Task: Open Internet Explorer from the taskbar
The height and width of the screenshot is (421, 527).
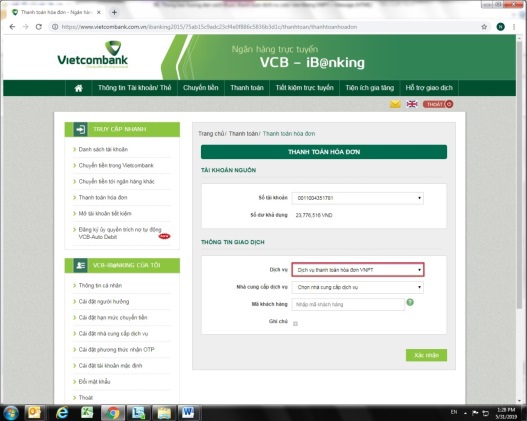Action: point(62,413)
